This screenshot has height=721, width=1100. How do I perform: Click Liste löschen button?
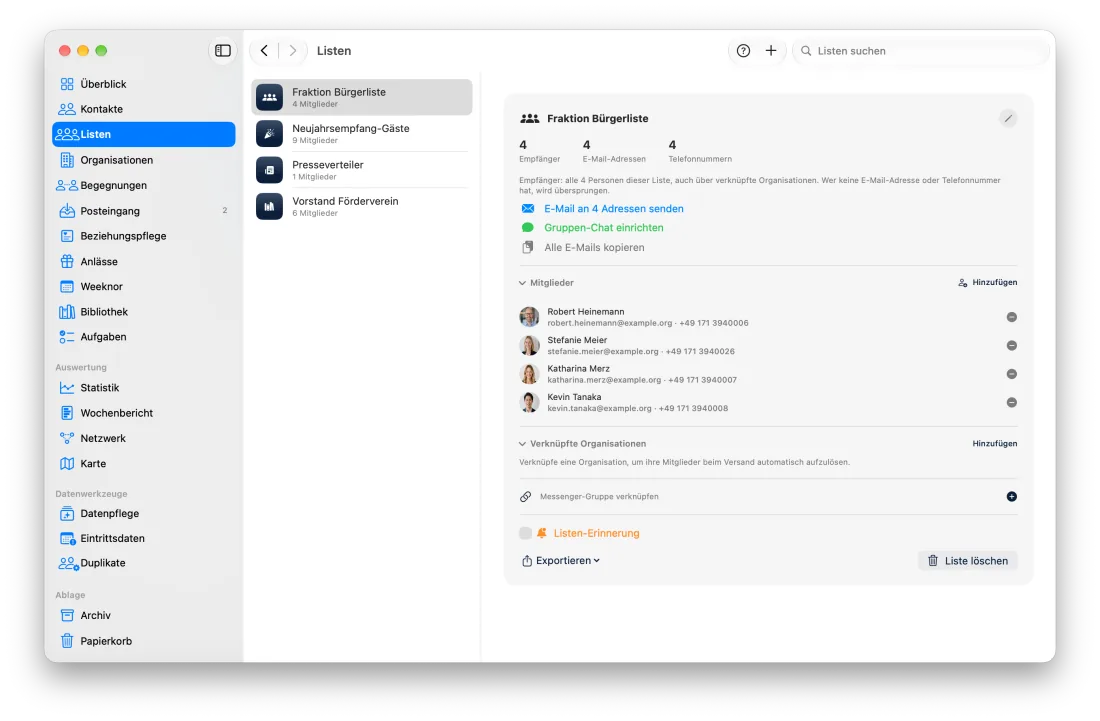967,560
